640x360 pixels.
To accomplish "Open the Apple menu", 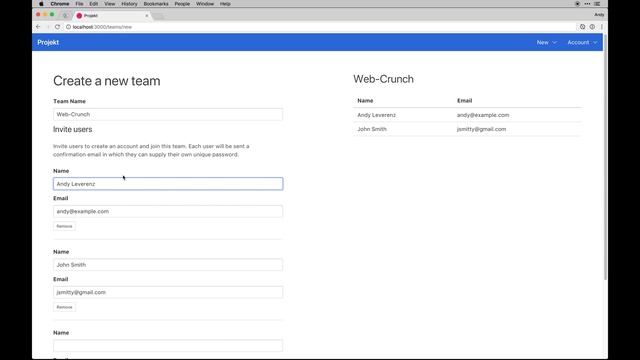I will (41, 4).
